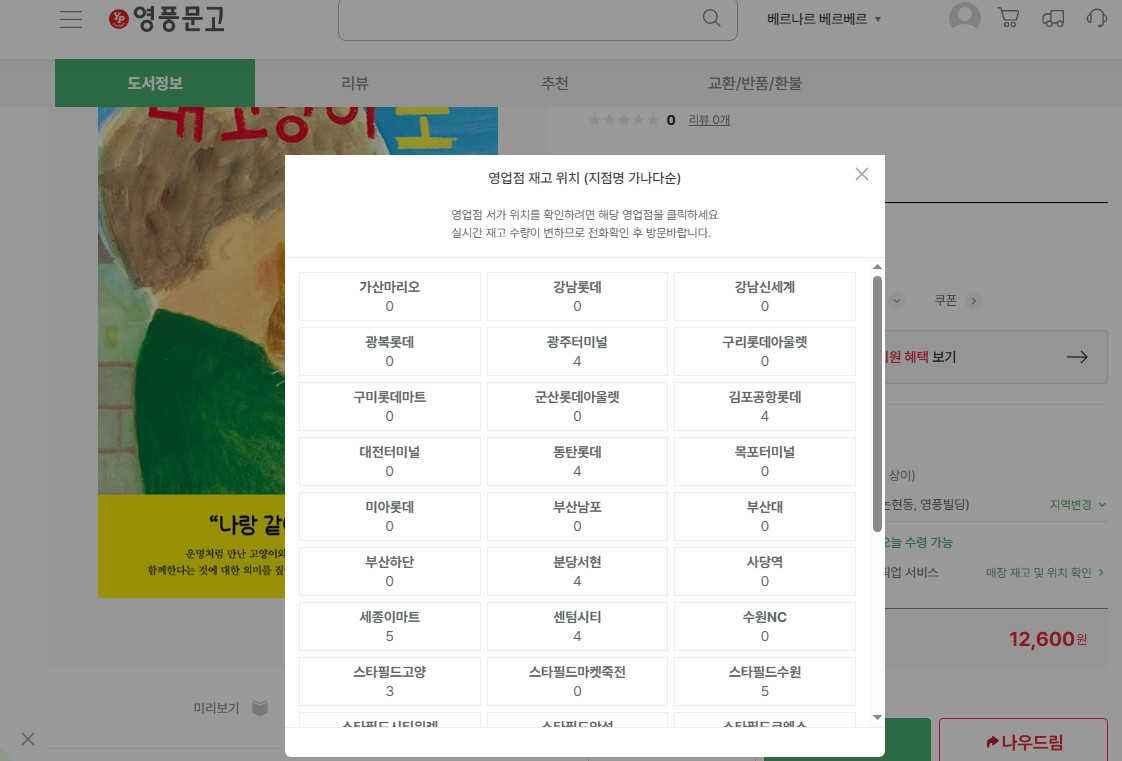Screen dimensions: 1122x761
Task: Switch to the 리뷰 tab
Action: [353, 84]
